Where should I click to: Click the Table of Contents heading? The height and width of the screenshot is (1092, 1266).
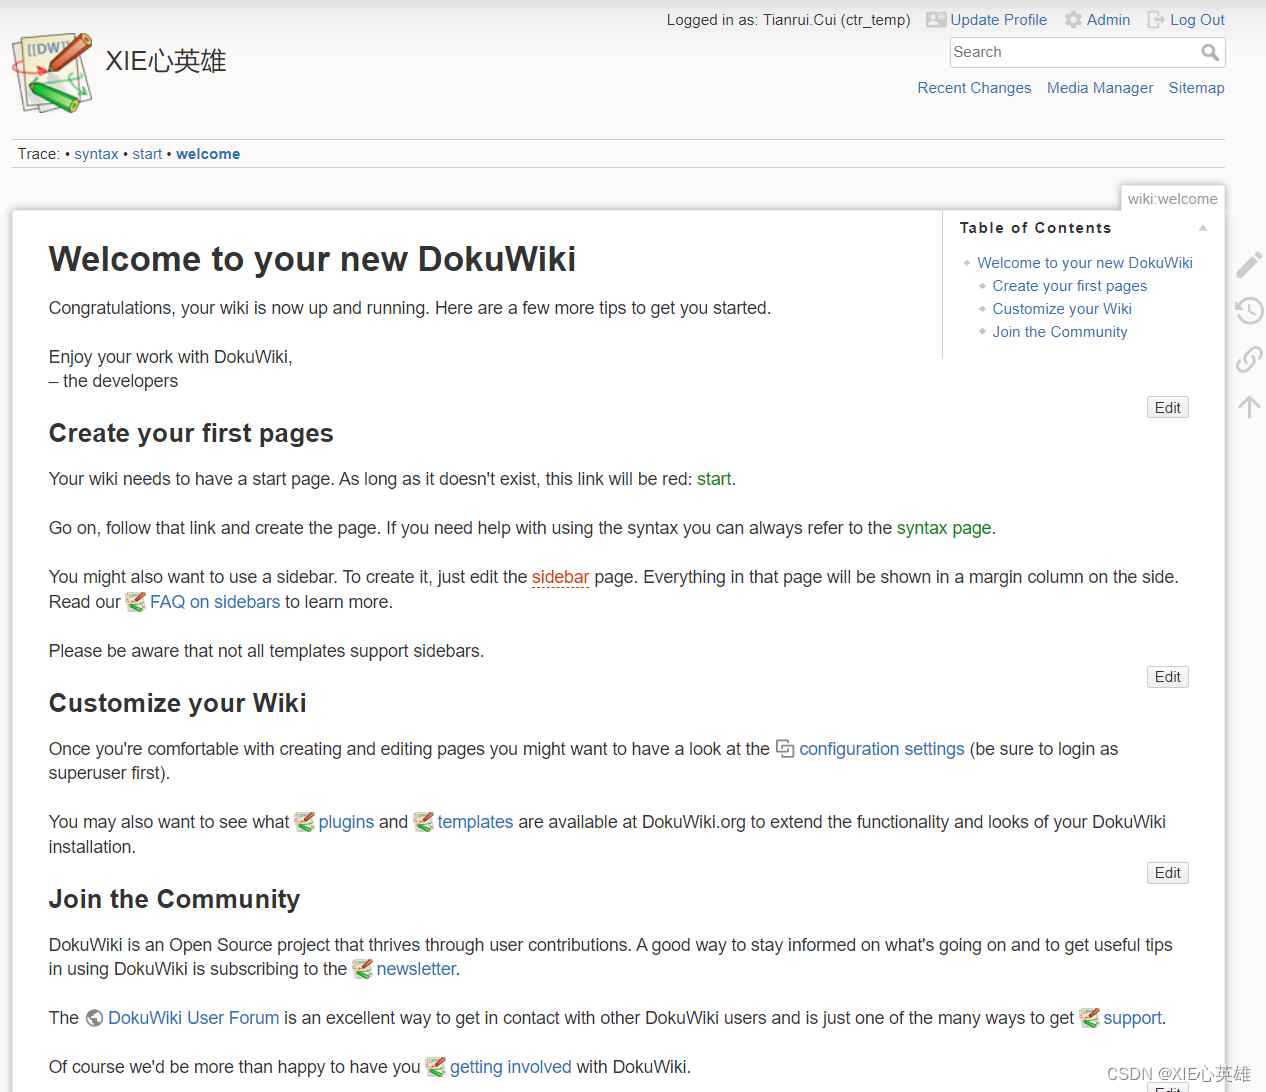[x=1035, y=228]
